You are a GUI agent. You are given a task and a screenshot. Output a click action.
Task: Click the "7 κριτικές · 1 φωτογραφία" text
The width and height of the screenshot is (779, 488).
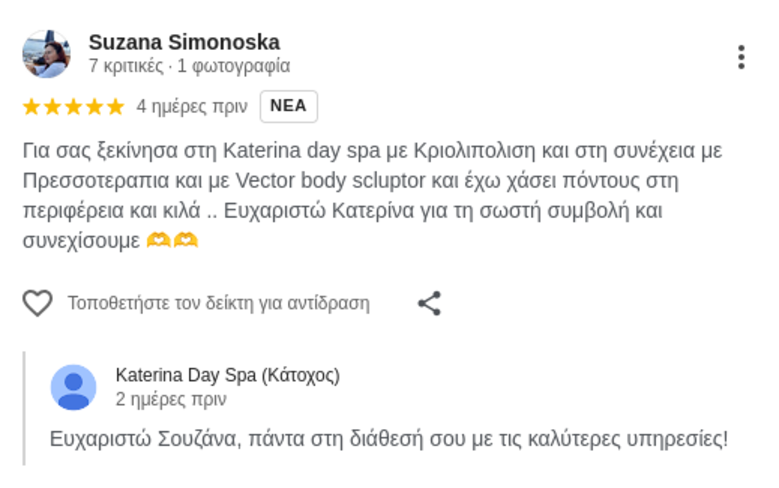point(189,67)
